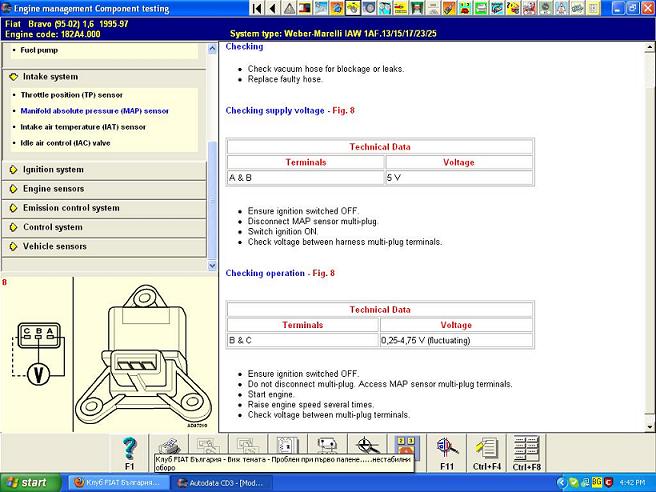Open the Control system section
656x492 pixels.
click(x=52, y=227)
